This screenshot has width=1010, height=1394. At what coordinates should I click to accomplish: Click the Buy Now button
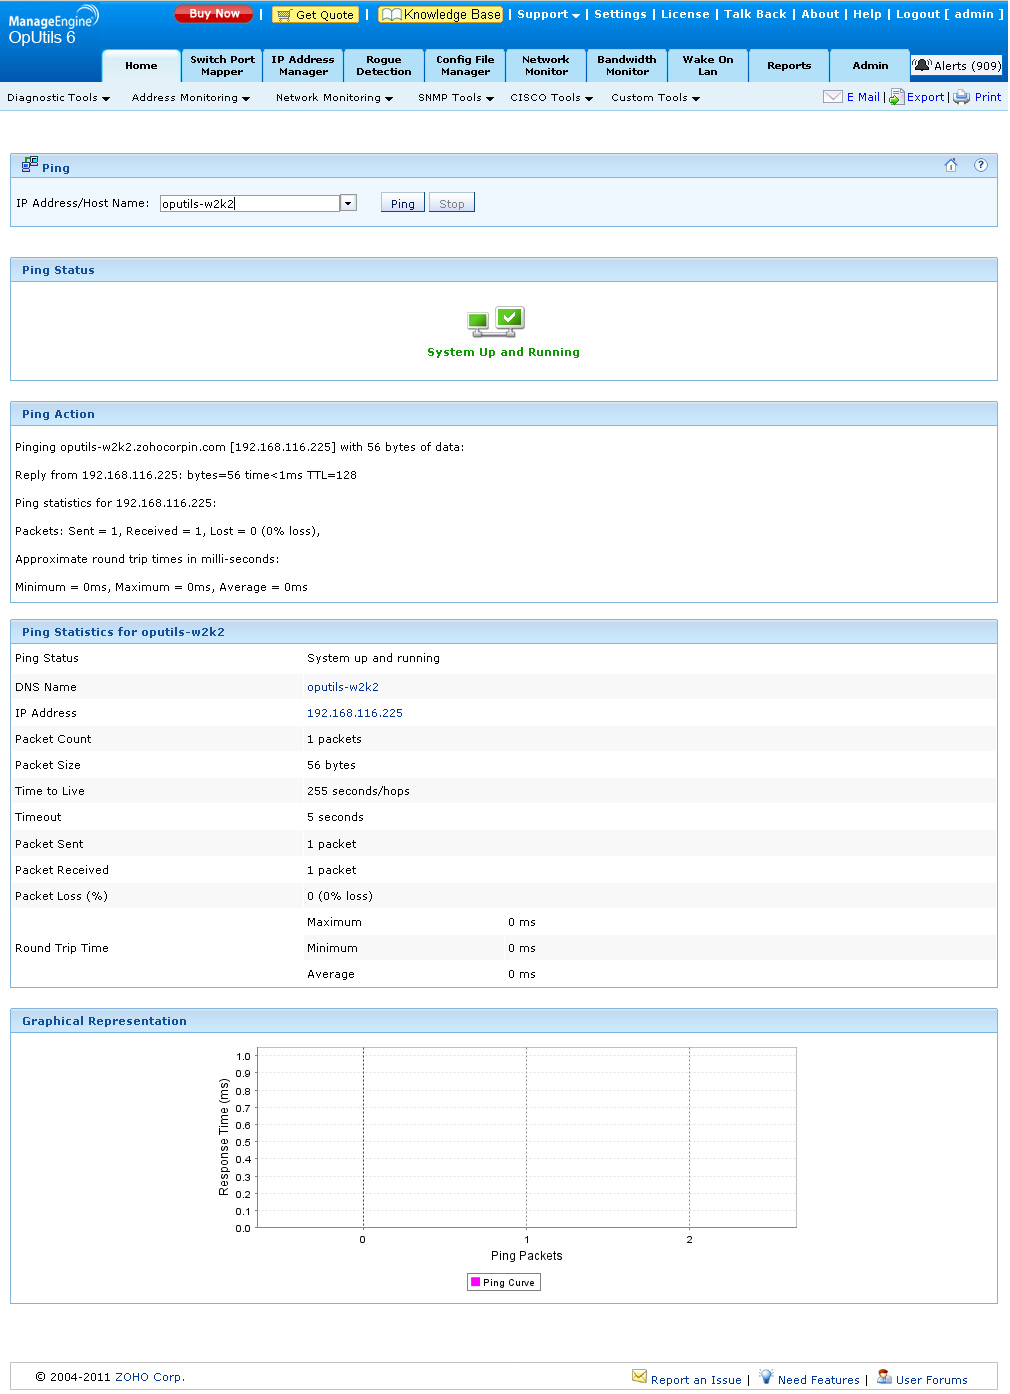point(214,14)
